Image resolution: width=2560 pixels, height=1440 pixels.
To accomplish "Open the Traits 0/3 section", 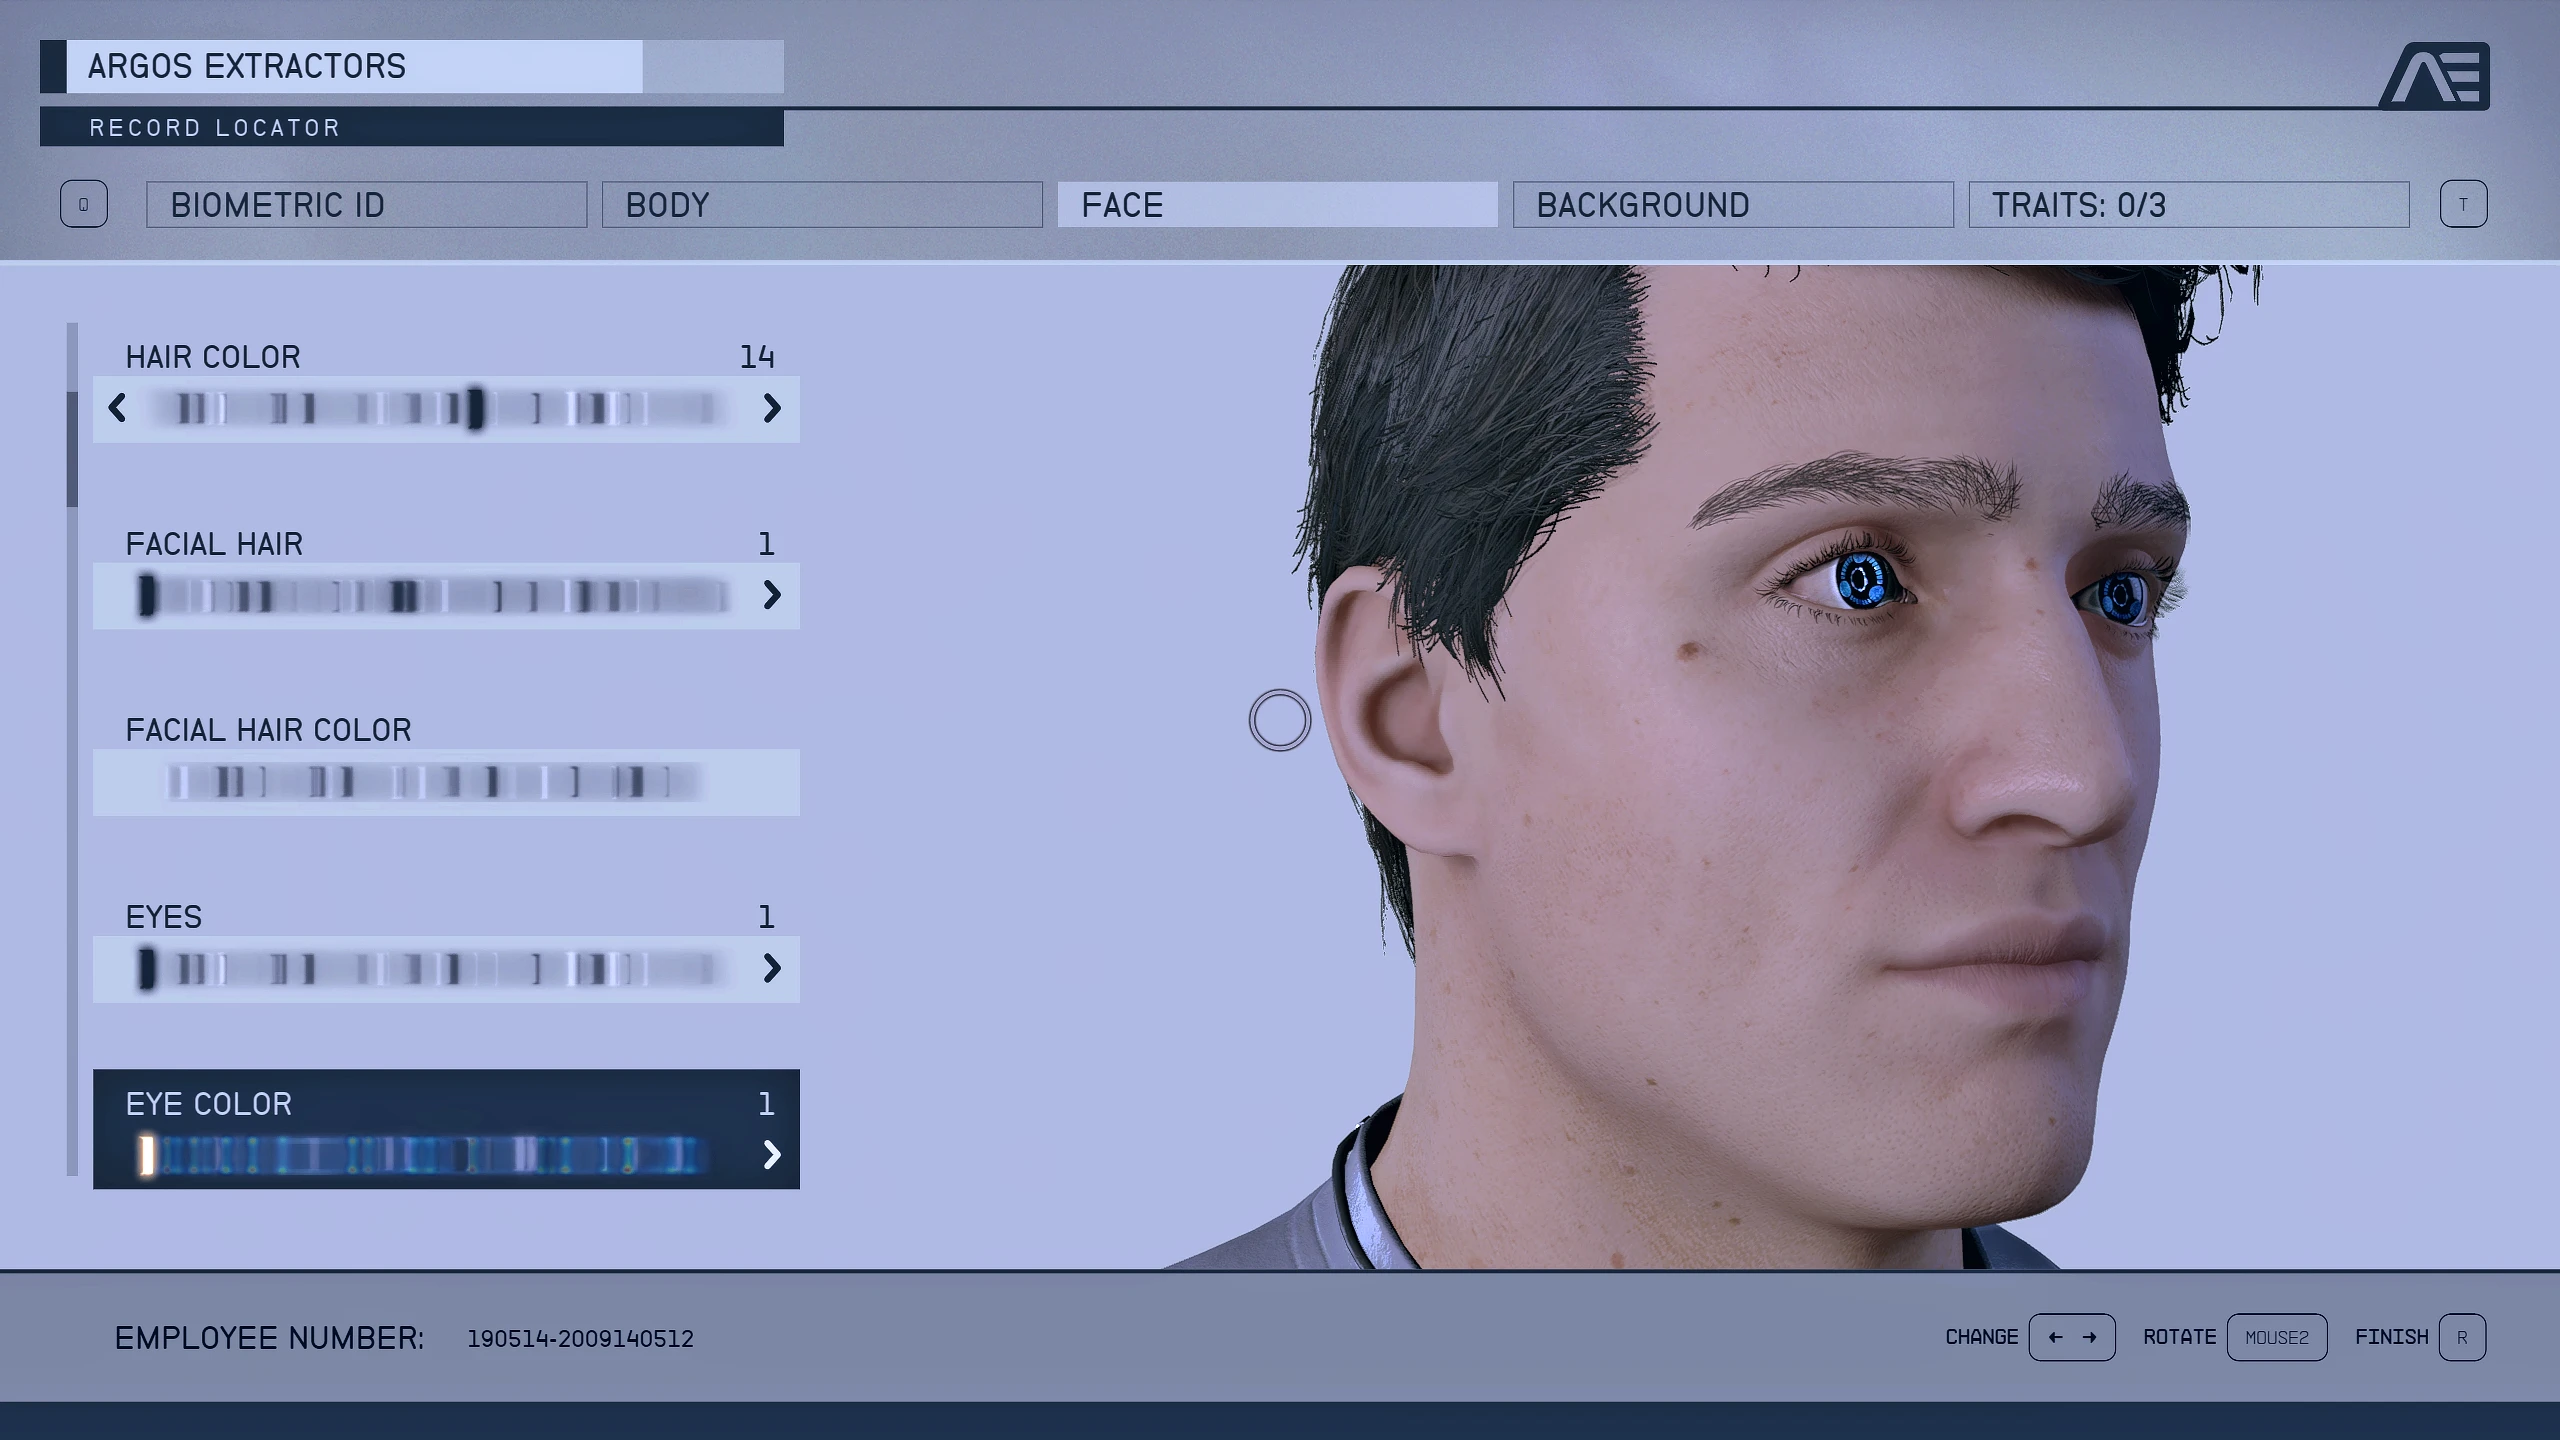I will point(2188,205).
